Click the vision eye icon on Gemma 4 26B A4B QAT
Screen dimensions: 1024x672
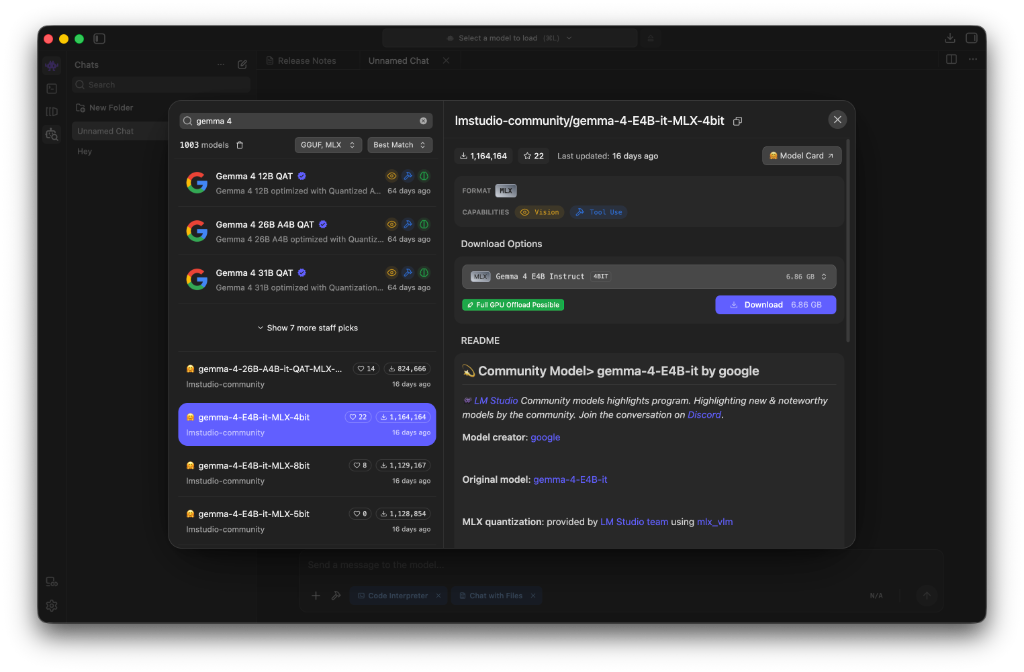[391, 225]
